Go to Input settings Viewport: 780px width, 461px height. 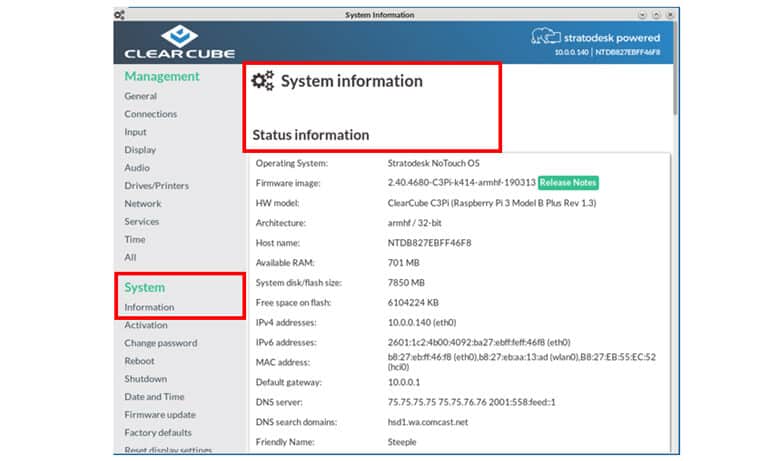click(x=135, y=132)
